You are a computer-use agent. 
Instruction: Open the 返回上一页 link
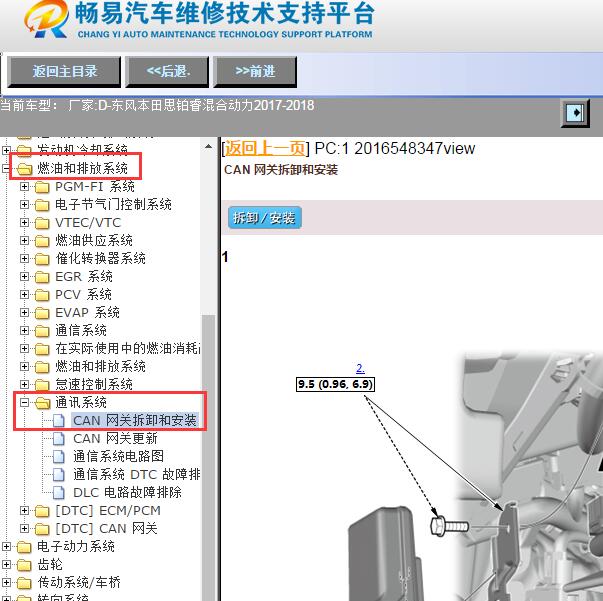point(265,148)
